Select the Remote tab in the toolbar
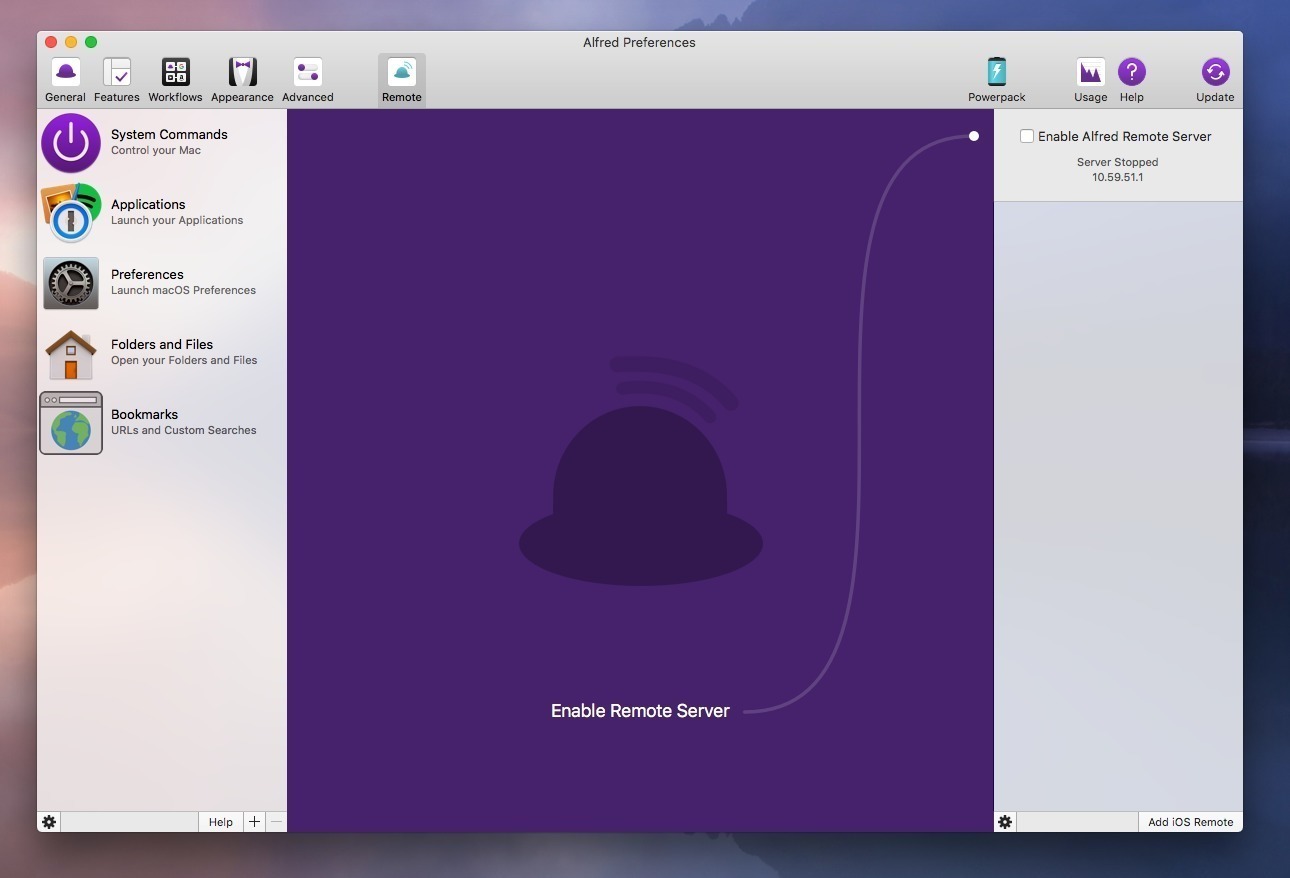Image resolution: width=1290 pixels, height=878 pixels. point(401,80)
